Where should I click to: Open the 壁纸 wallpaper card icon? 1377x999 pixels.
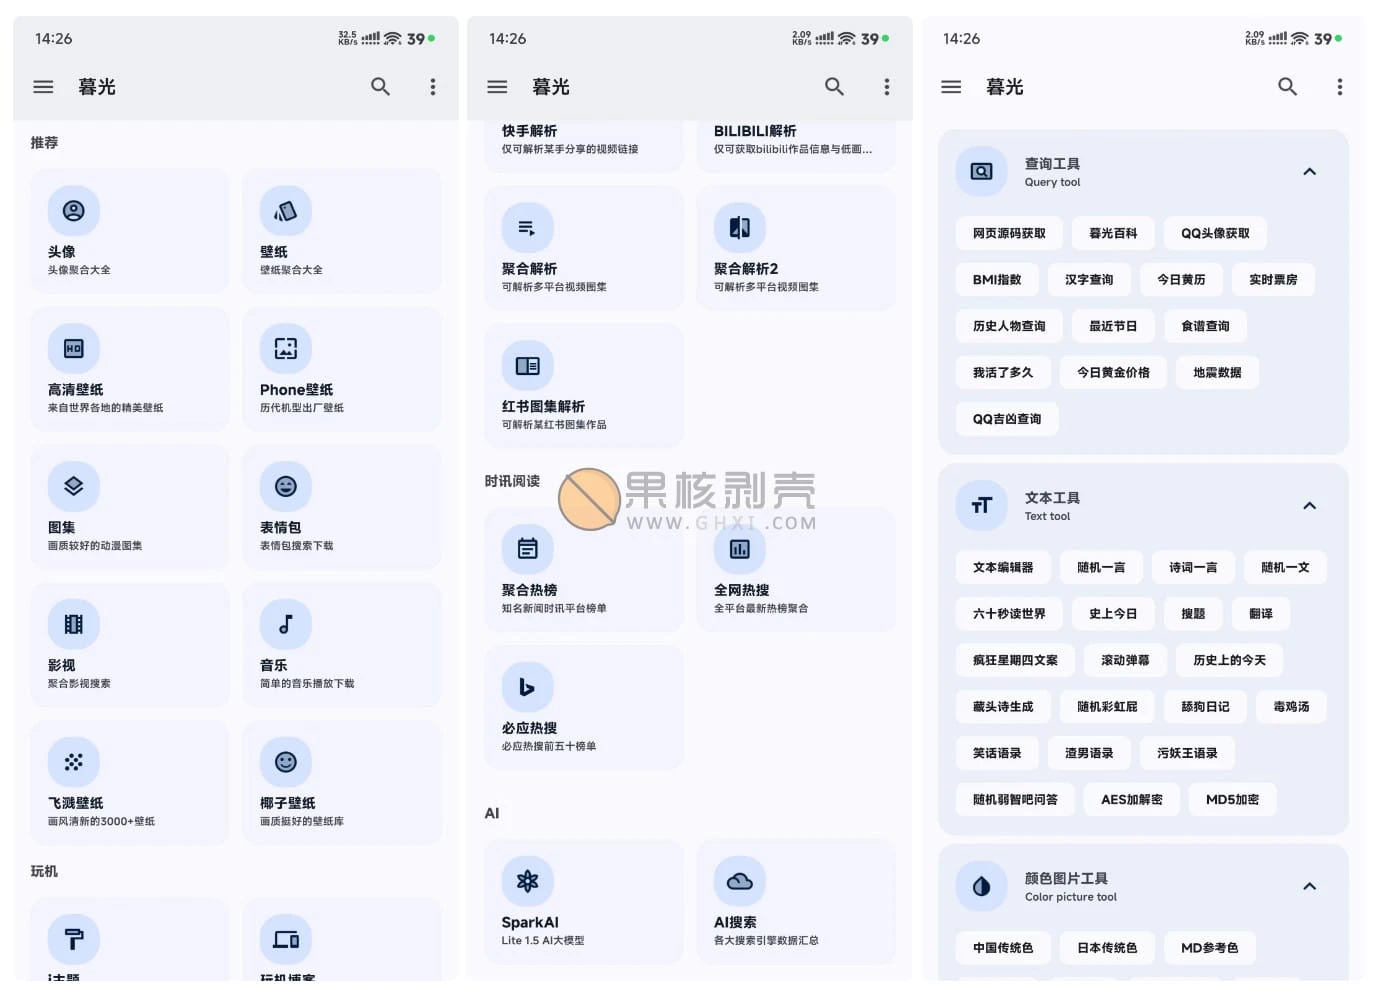tap(286, 211)
